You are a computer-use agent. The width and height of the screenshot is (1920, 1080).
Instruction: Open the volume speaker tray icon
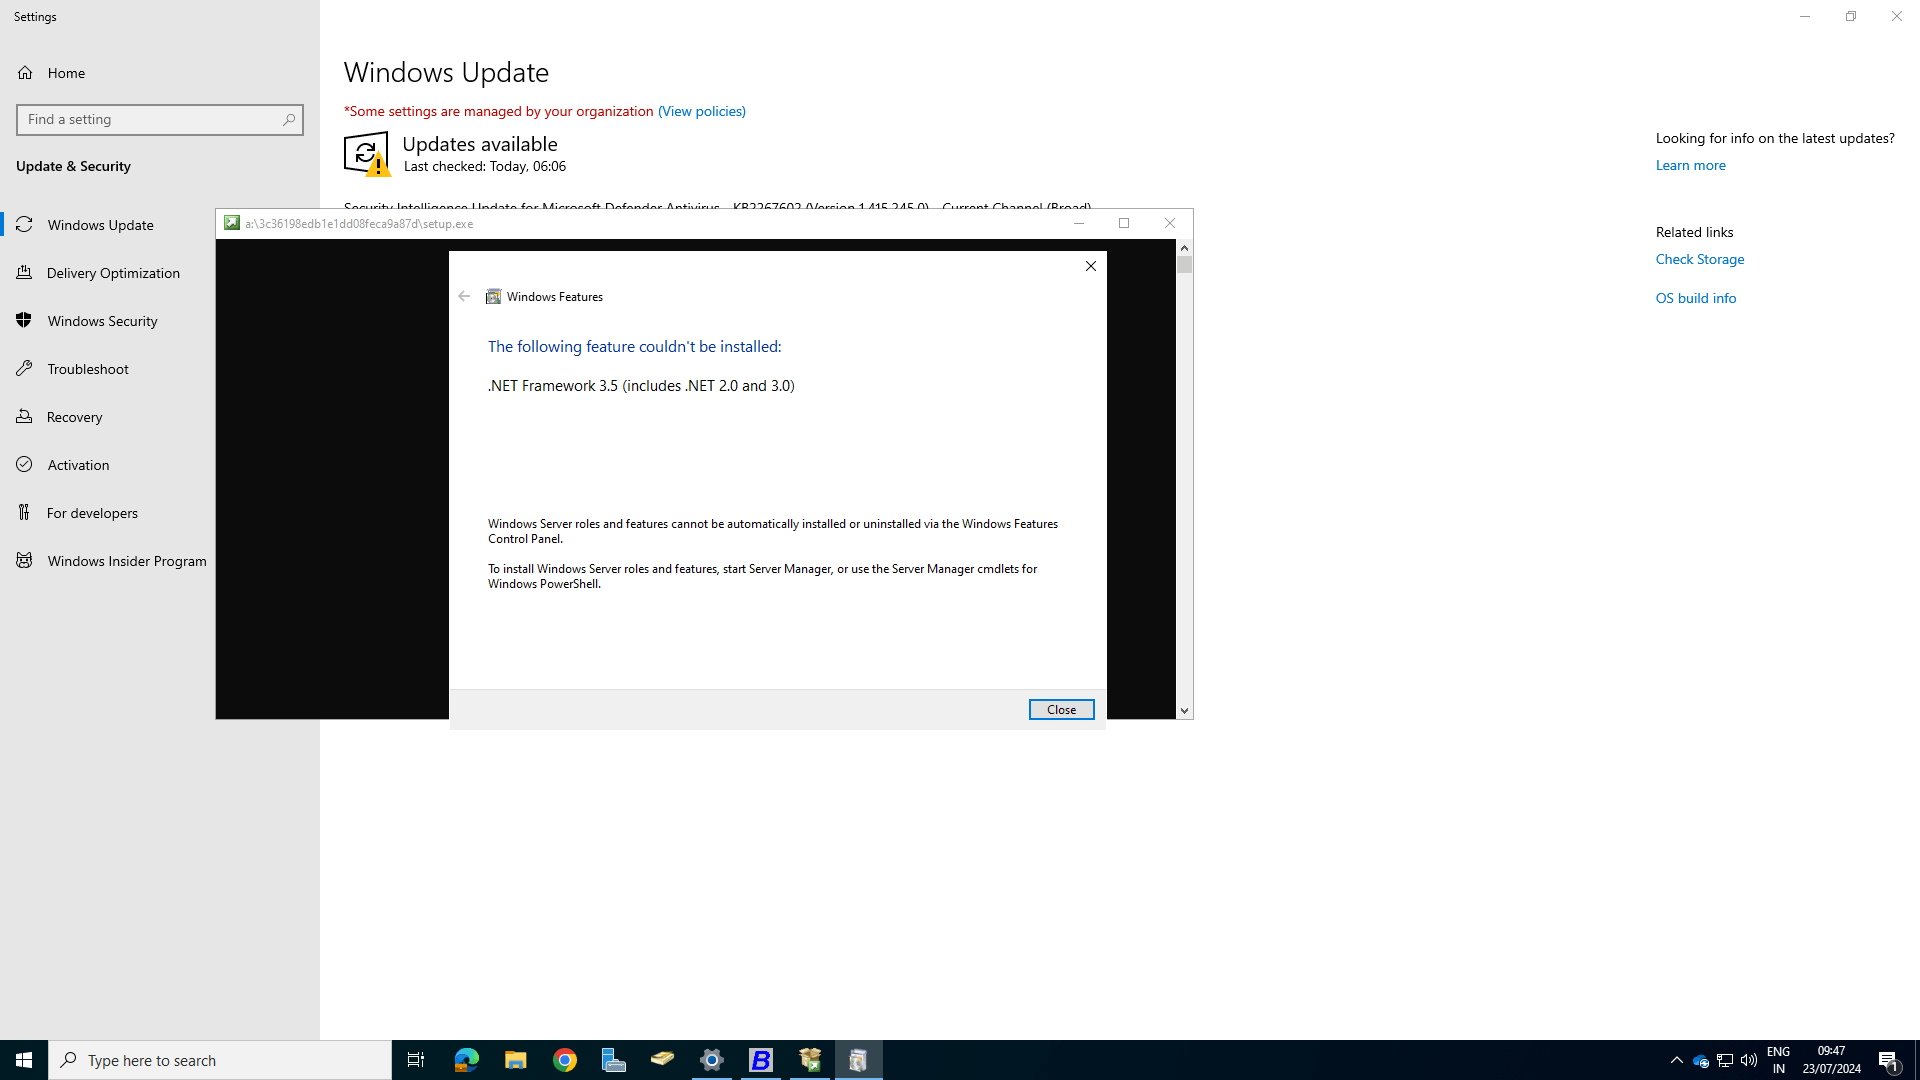click(1749, 1060)
